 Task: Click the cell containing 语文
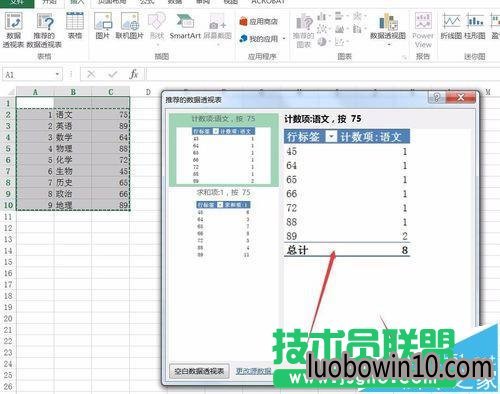click(73, 115)
